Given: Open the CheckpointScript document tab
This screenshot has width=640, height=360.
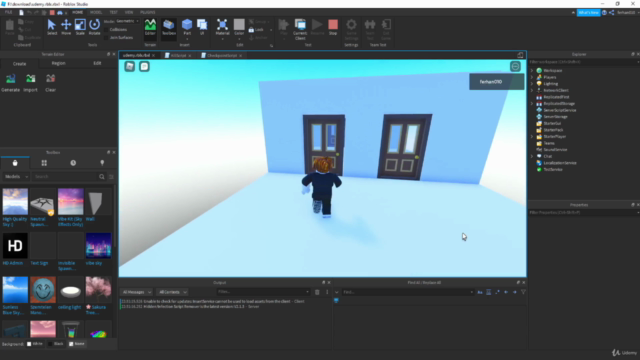Looking at the screenshot, I should [x=221, y=56].
